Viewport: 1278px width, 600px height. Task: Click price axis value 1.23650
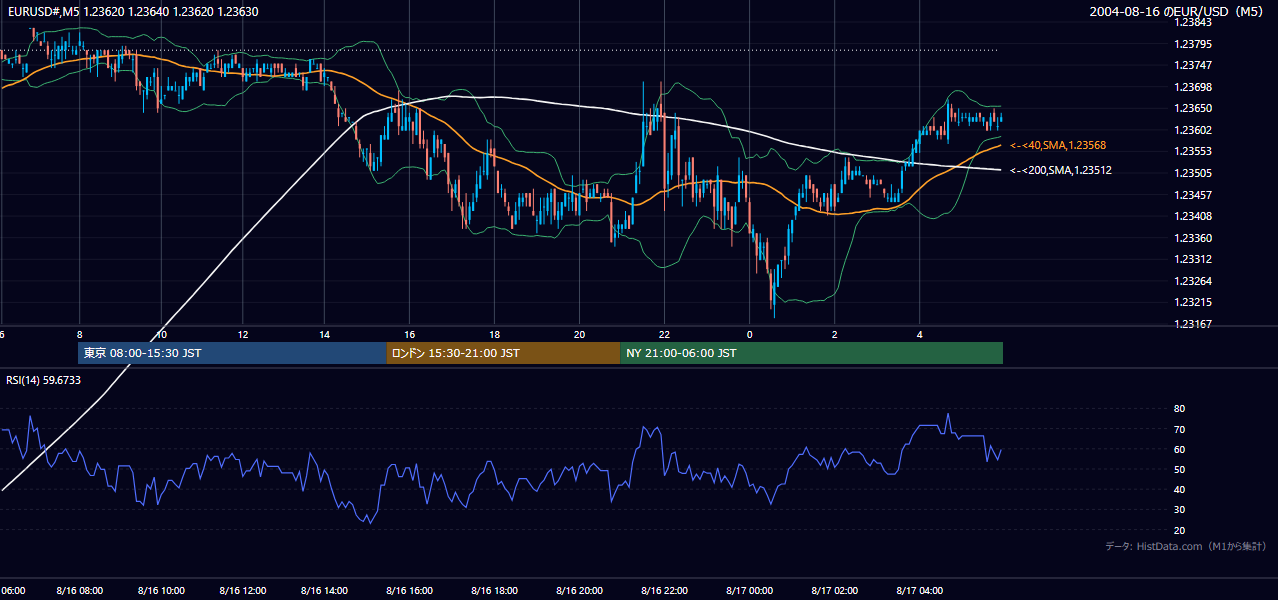pyautogui.click(x=1192, y=108)
